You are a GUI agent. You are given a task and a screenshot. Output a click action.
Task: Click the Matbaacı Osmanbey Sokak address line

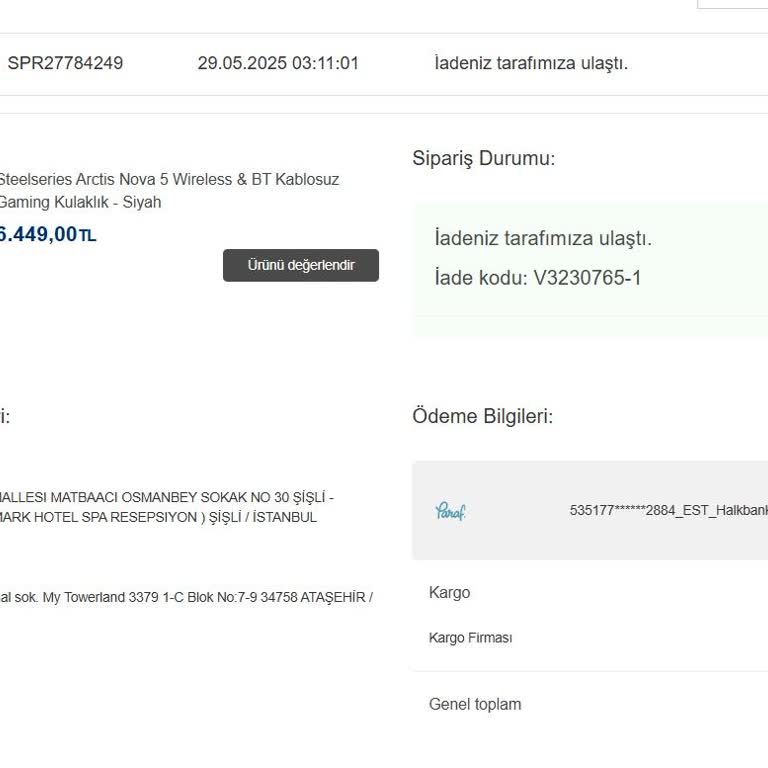(x=166, y=497)
